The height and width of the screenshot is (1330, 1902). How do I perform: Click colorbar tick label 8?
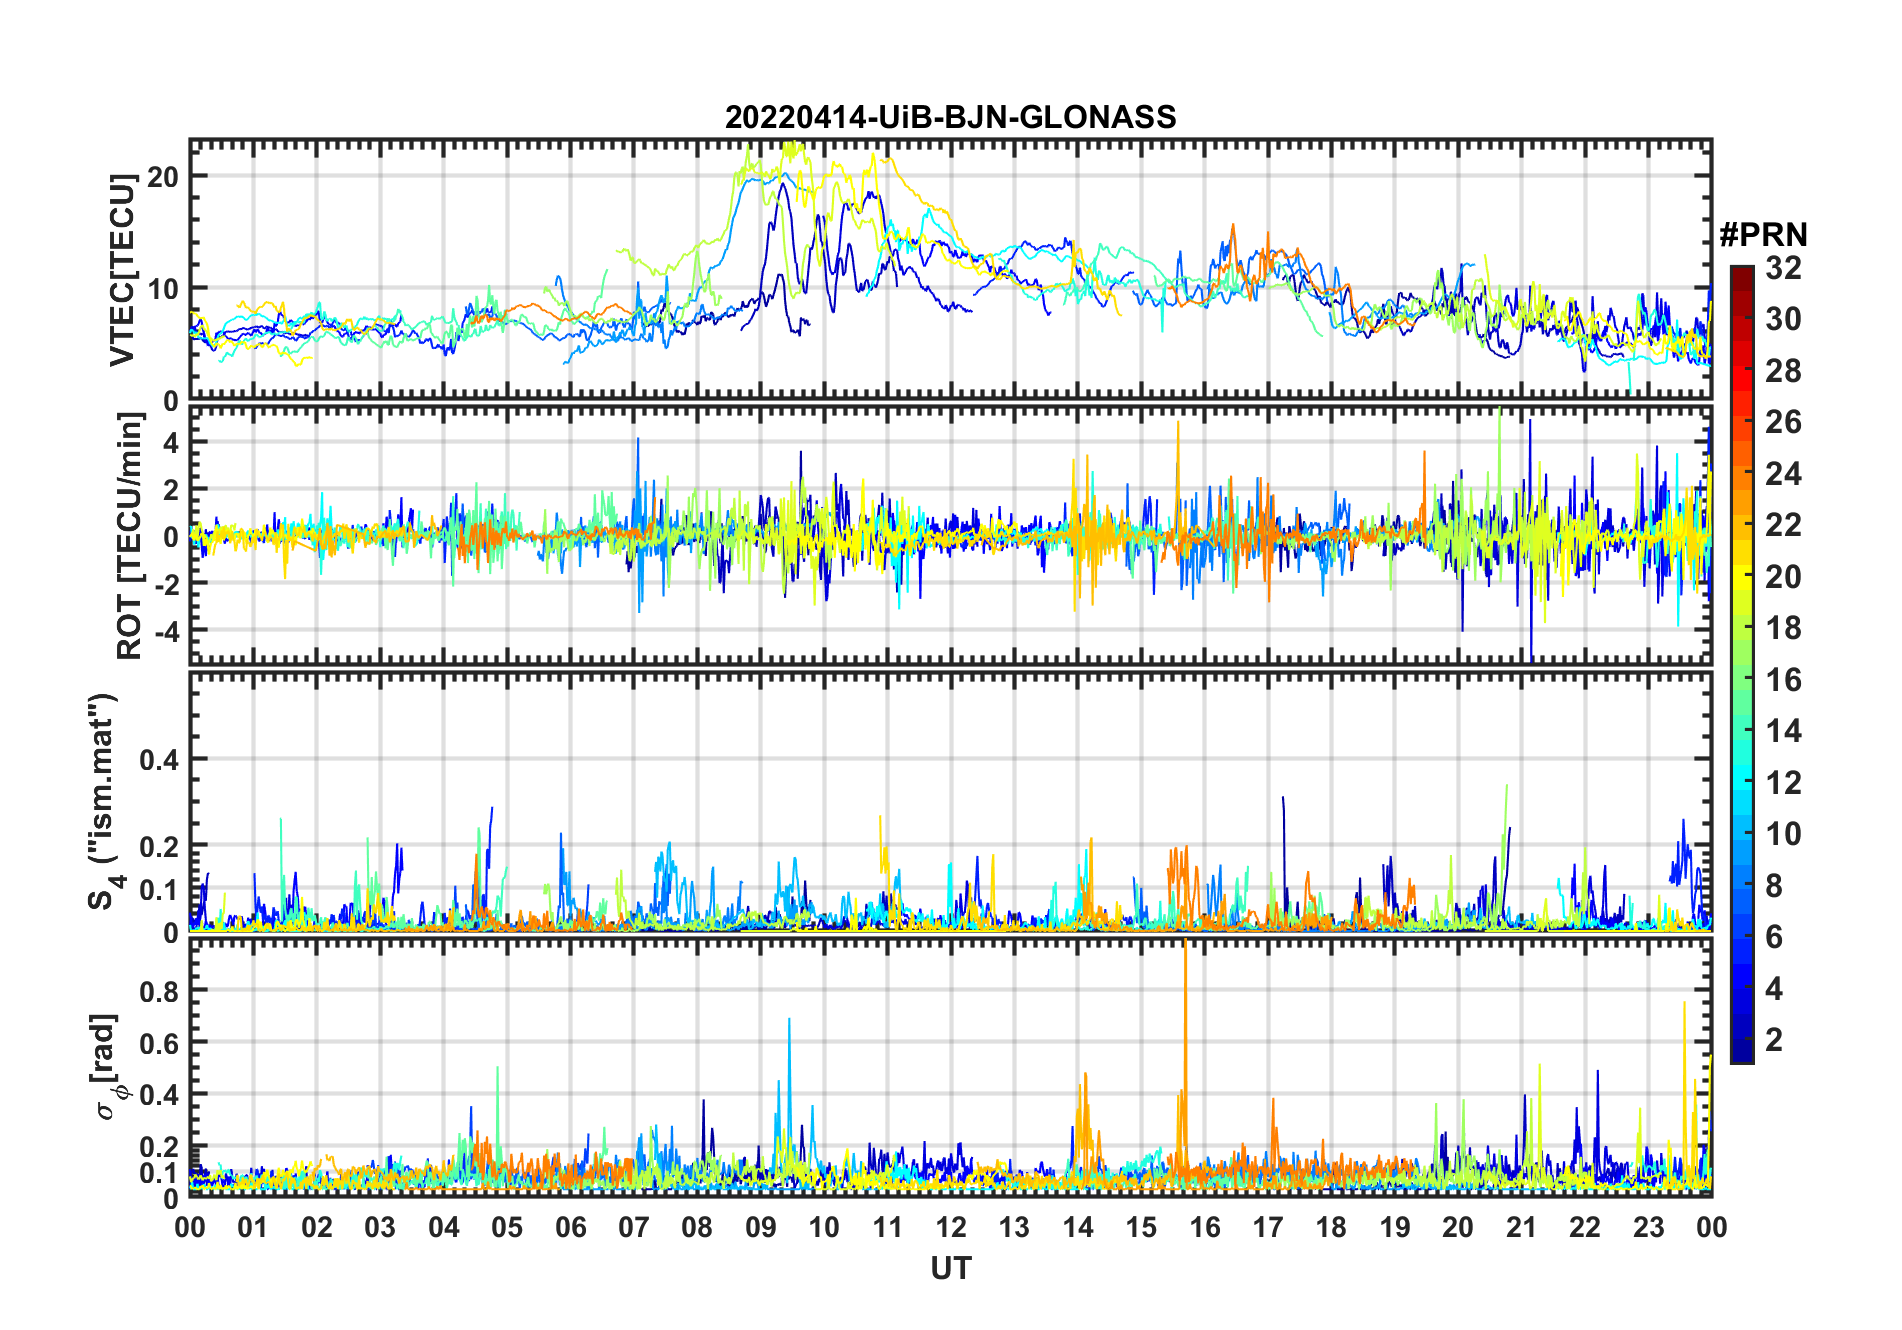[x=1775, y=885]
